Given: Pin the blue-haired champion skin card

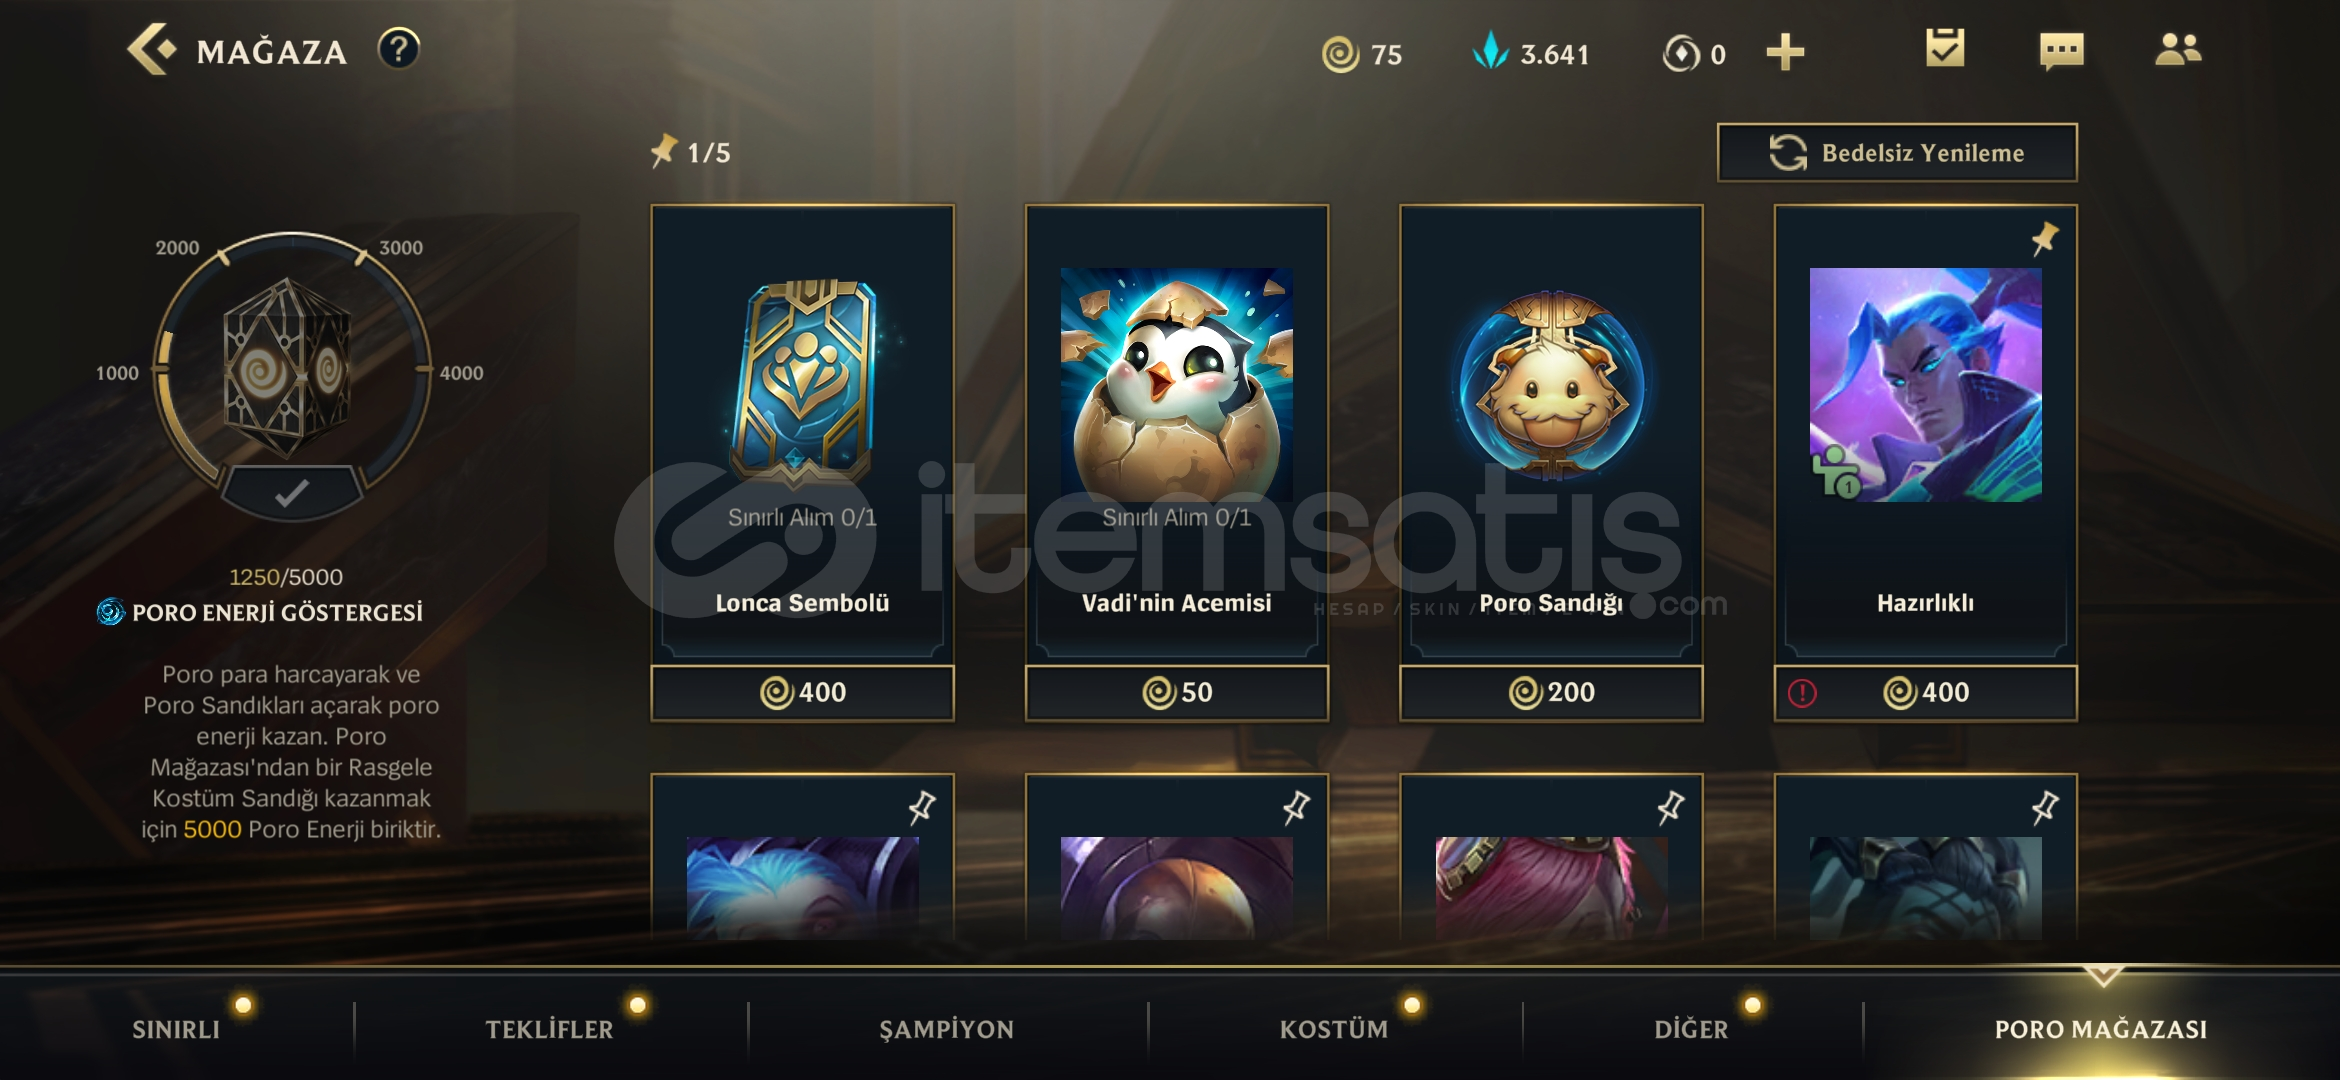Looking at the screenshot, I should [x=921, y=807].
